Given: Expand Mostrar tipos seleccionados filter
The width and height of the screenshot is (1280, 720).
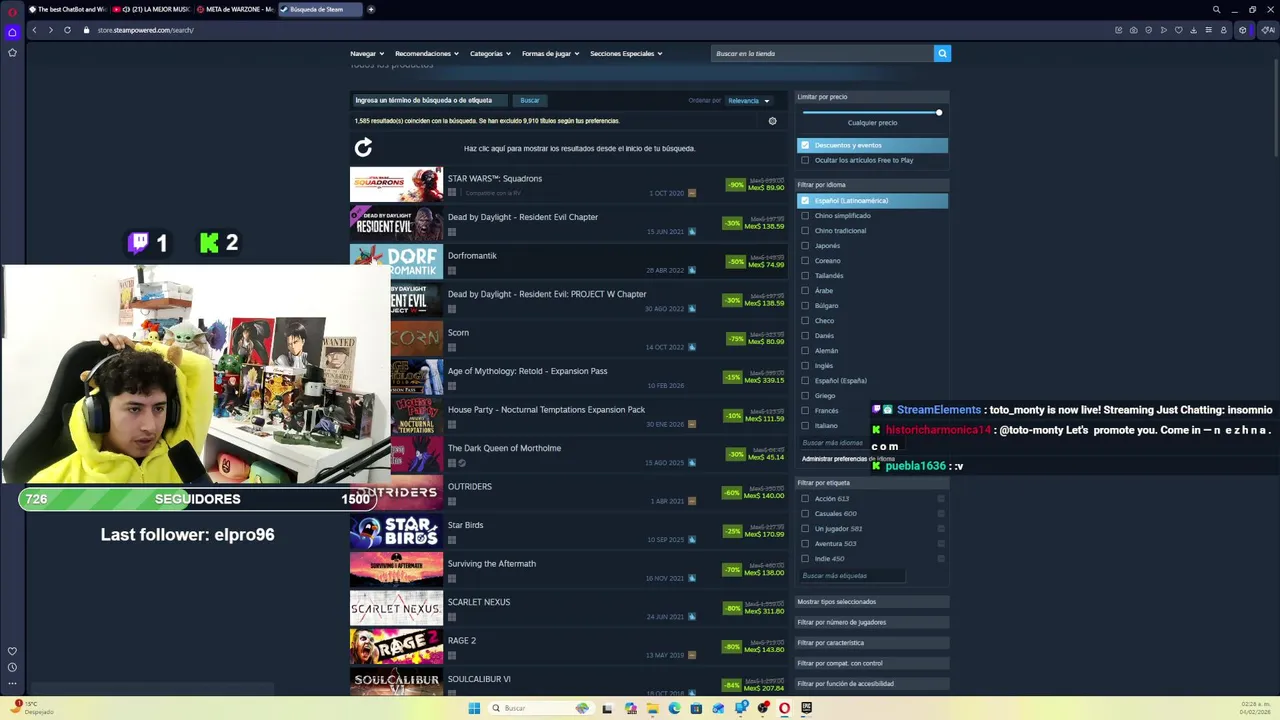Looking at the screenshot, I should click(871, 601).
